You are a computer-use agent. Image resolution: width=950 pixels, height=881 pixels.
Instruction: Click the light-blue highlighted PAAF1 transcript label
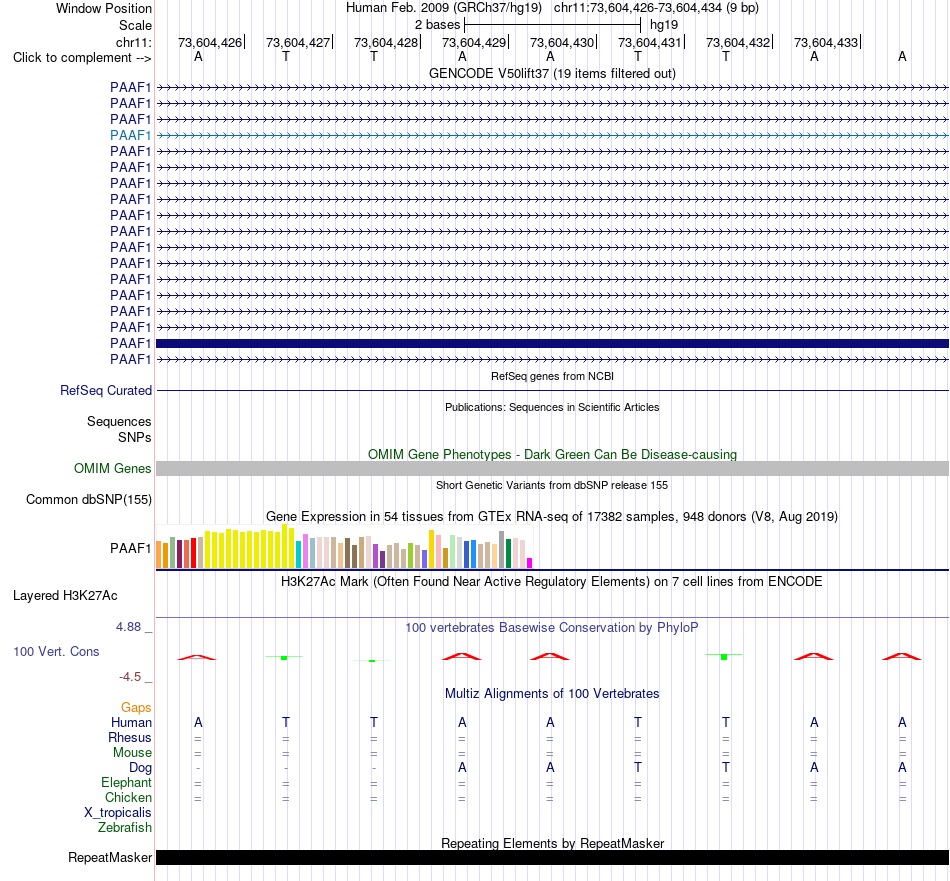coord(130,135)
